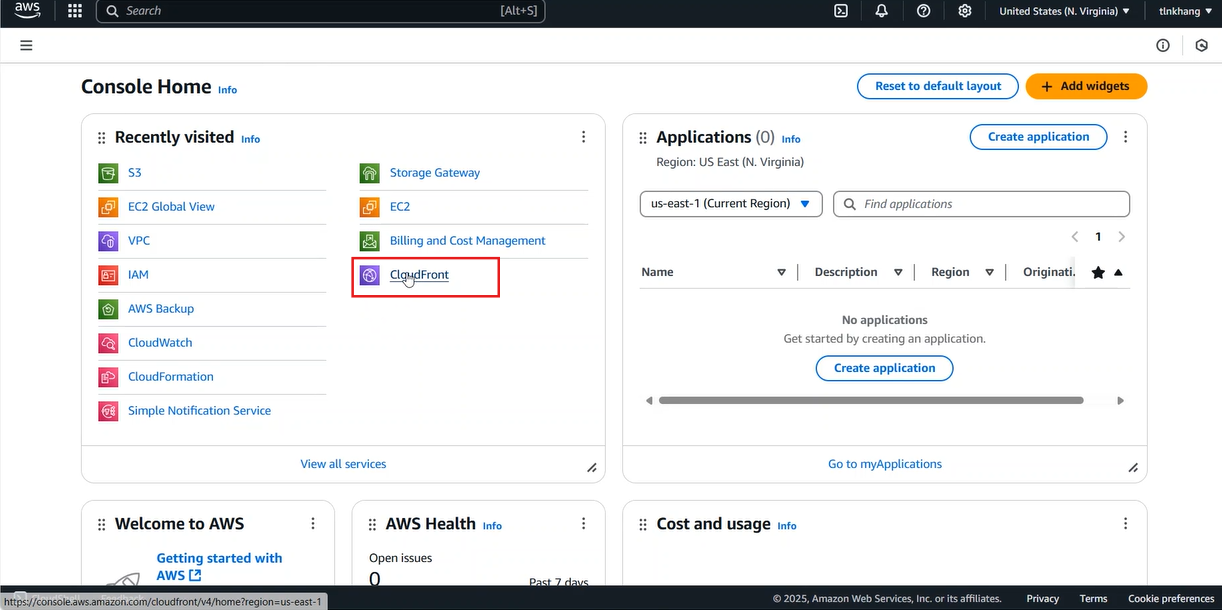This screenshot has height=610, width=1222.
Task: Grab the Recently visited widget drag handle
Action: click(x=101, y=138)
